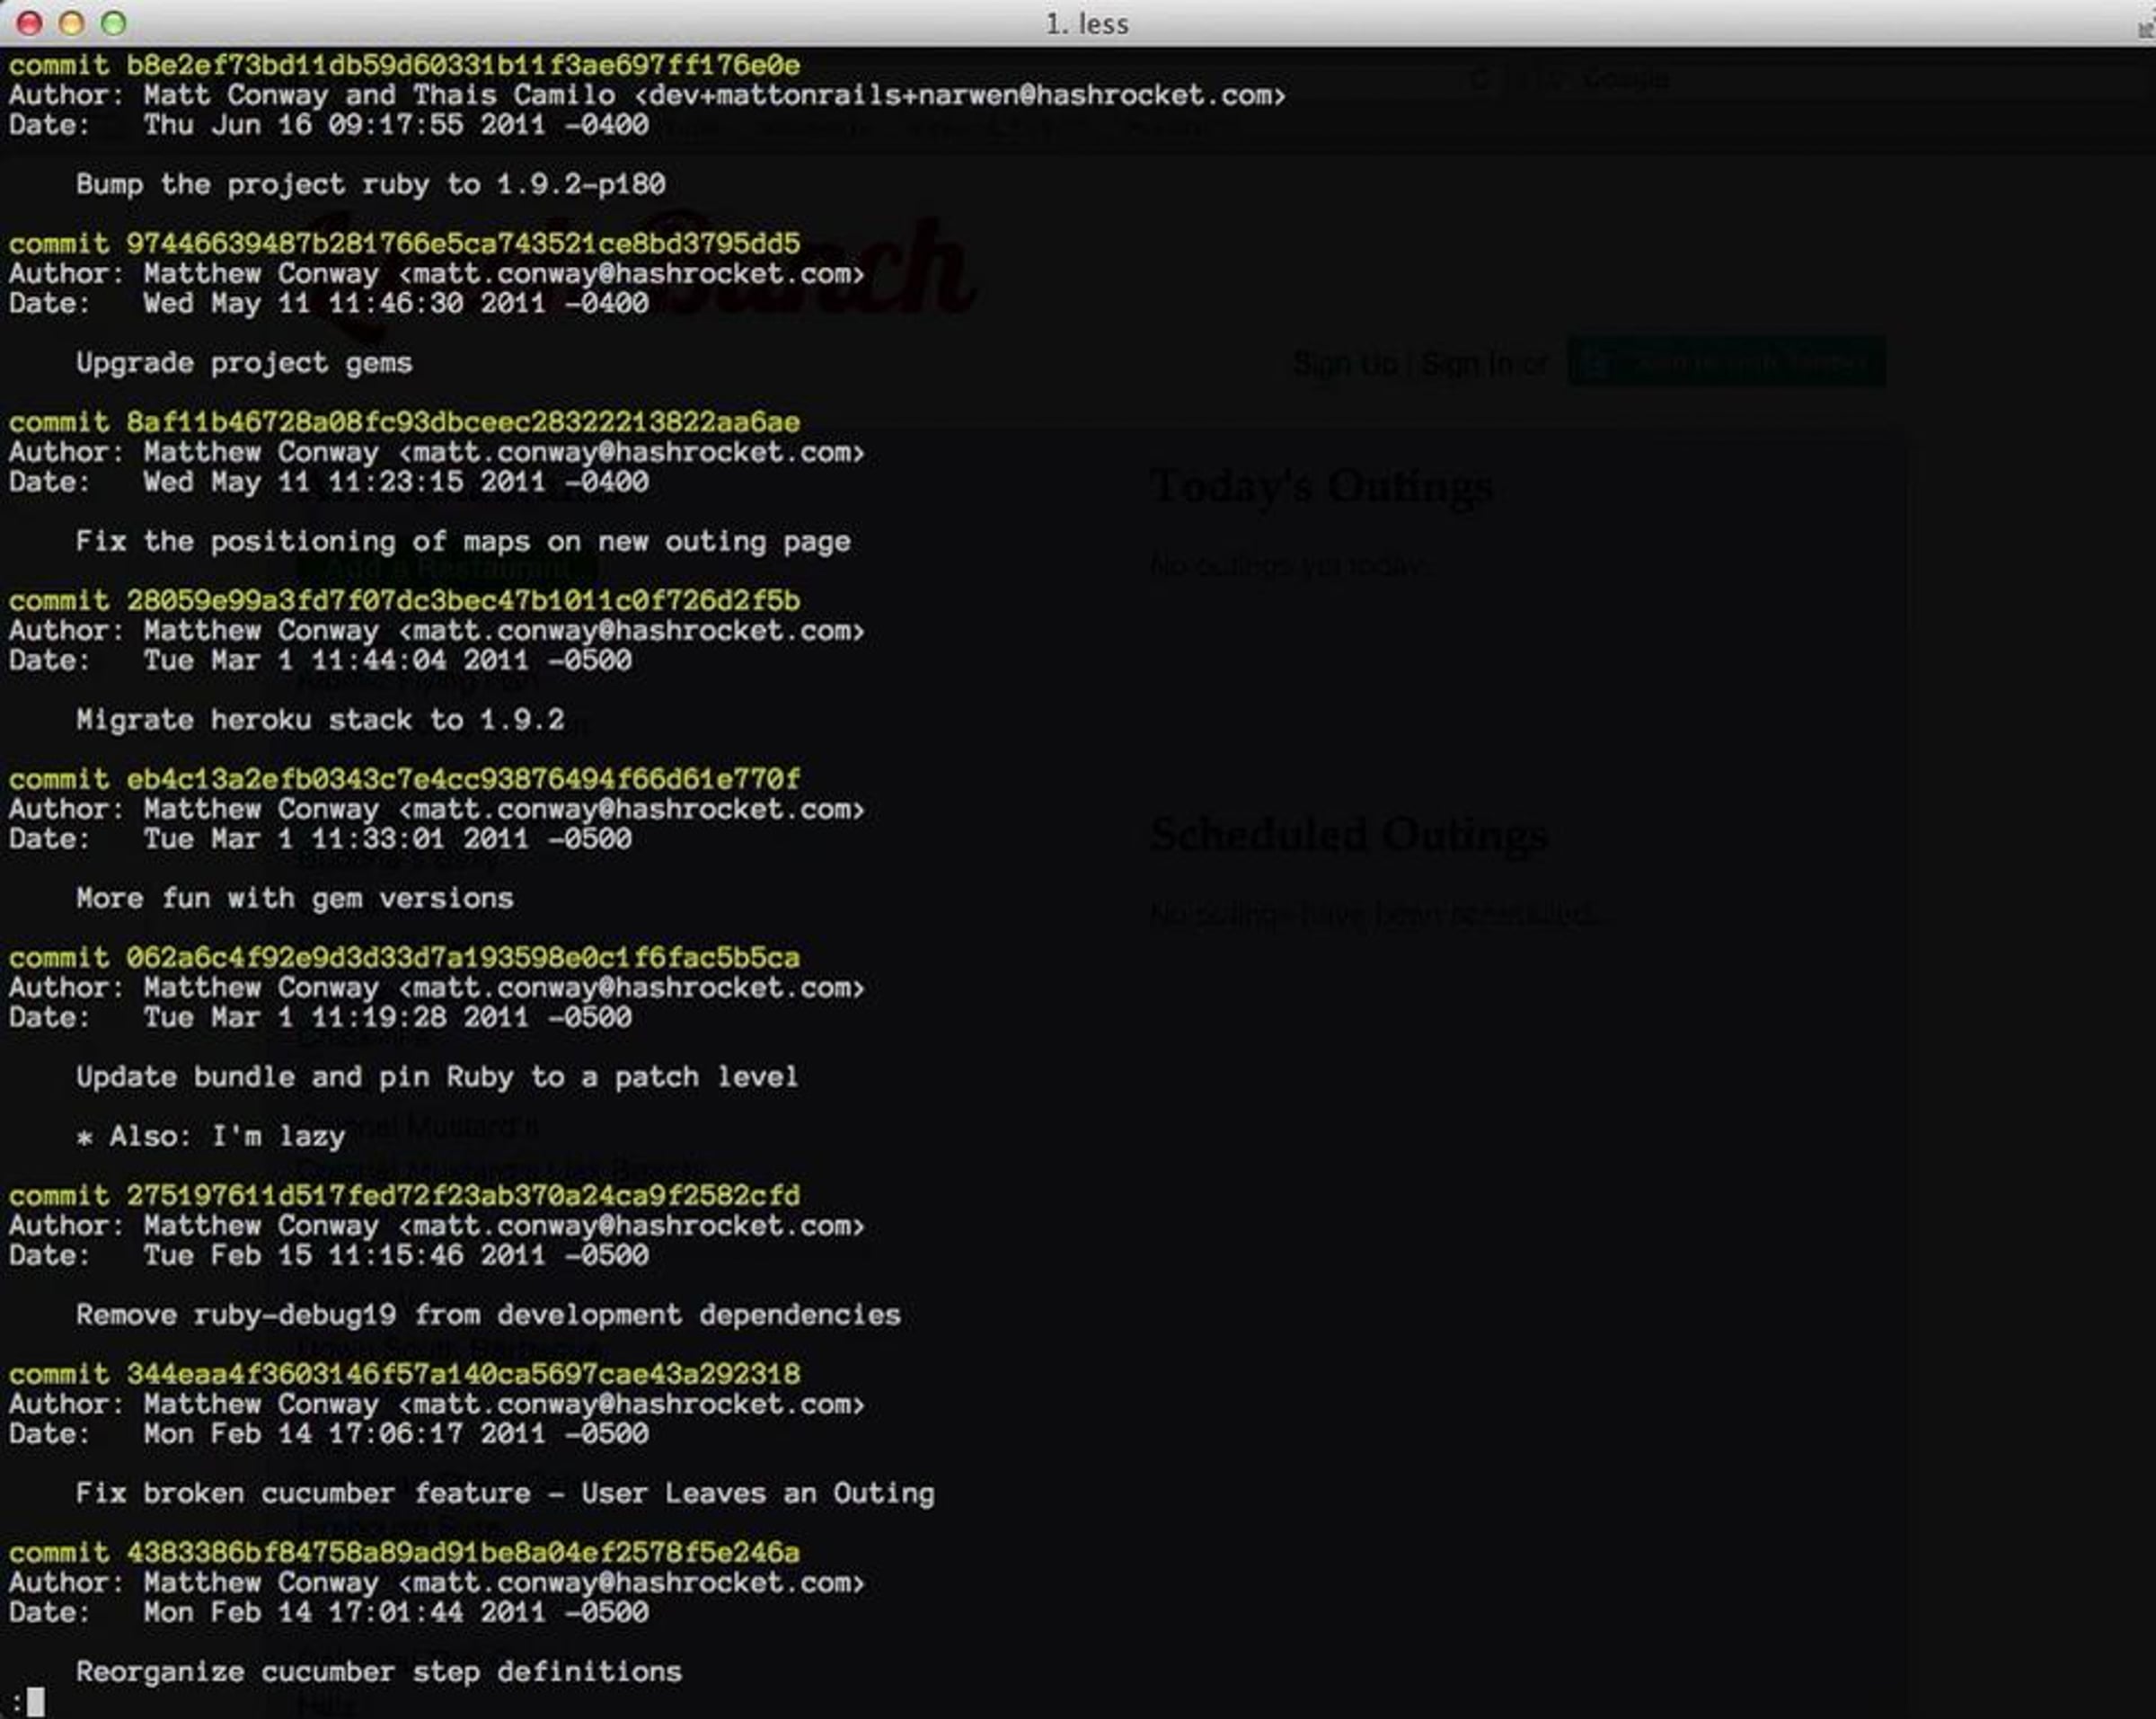The width and height of the screenshot is (2156, 1719).
Task: Click 'Scheduled Outings' heading in background browser
Action: tap(1349, 835)
